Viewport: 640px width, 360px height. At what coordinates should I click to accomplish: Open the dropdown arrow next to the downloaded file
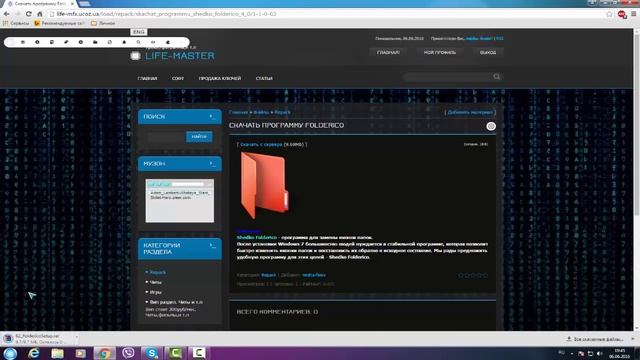(x=76, y=338)
